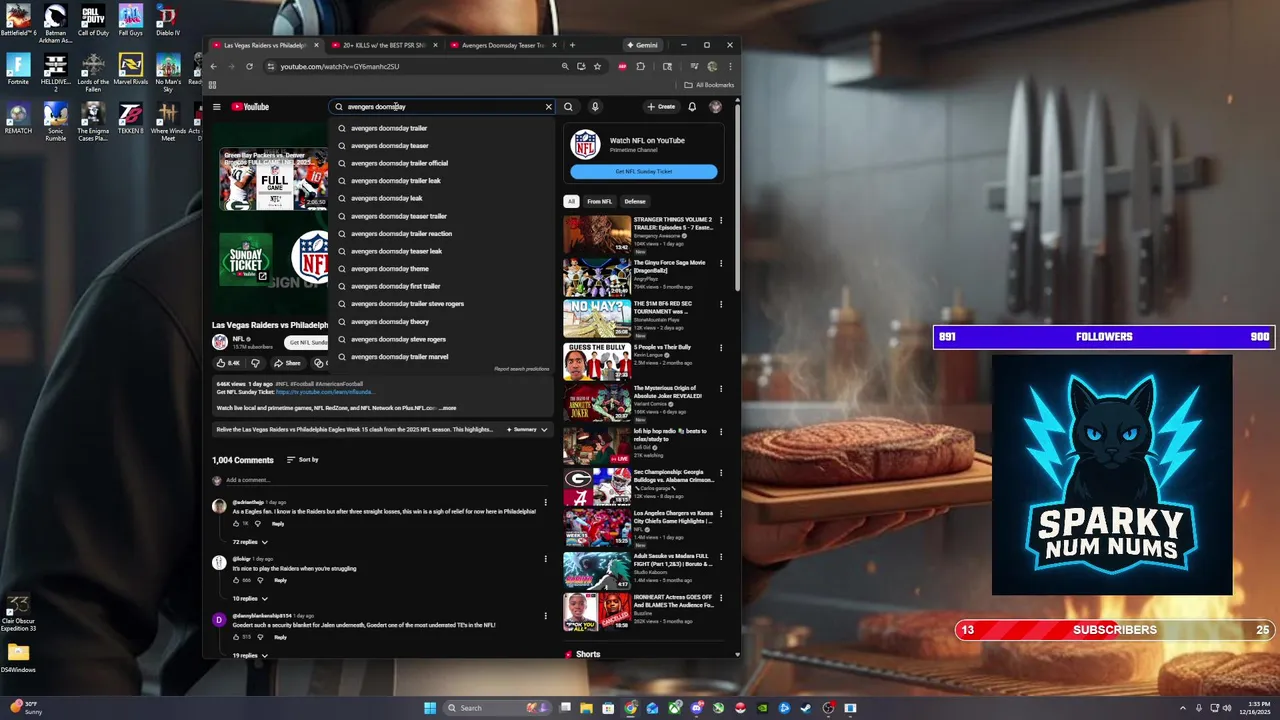
Task: Show hidden system tray icons
Action: coord(1182,708)
